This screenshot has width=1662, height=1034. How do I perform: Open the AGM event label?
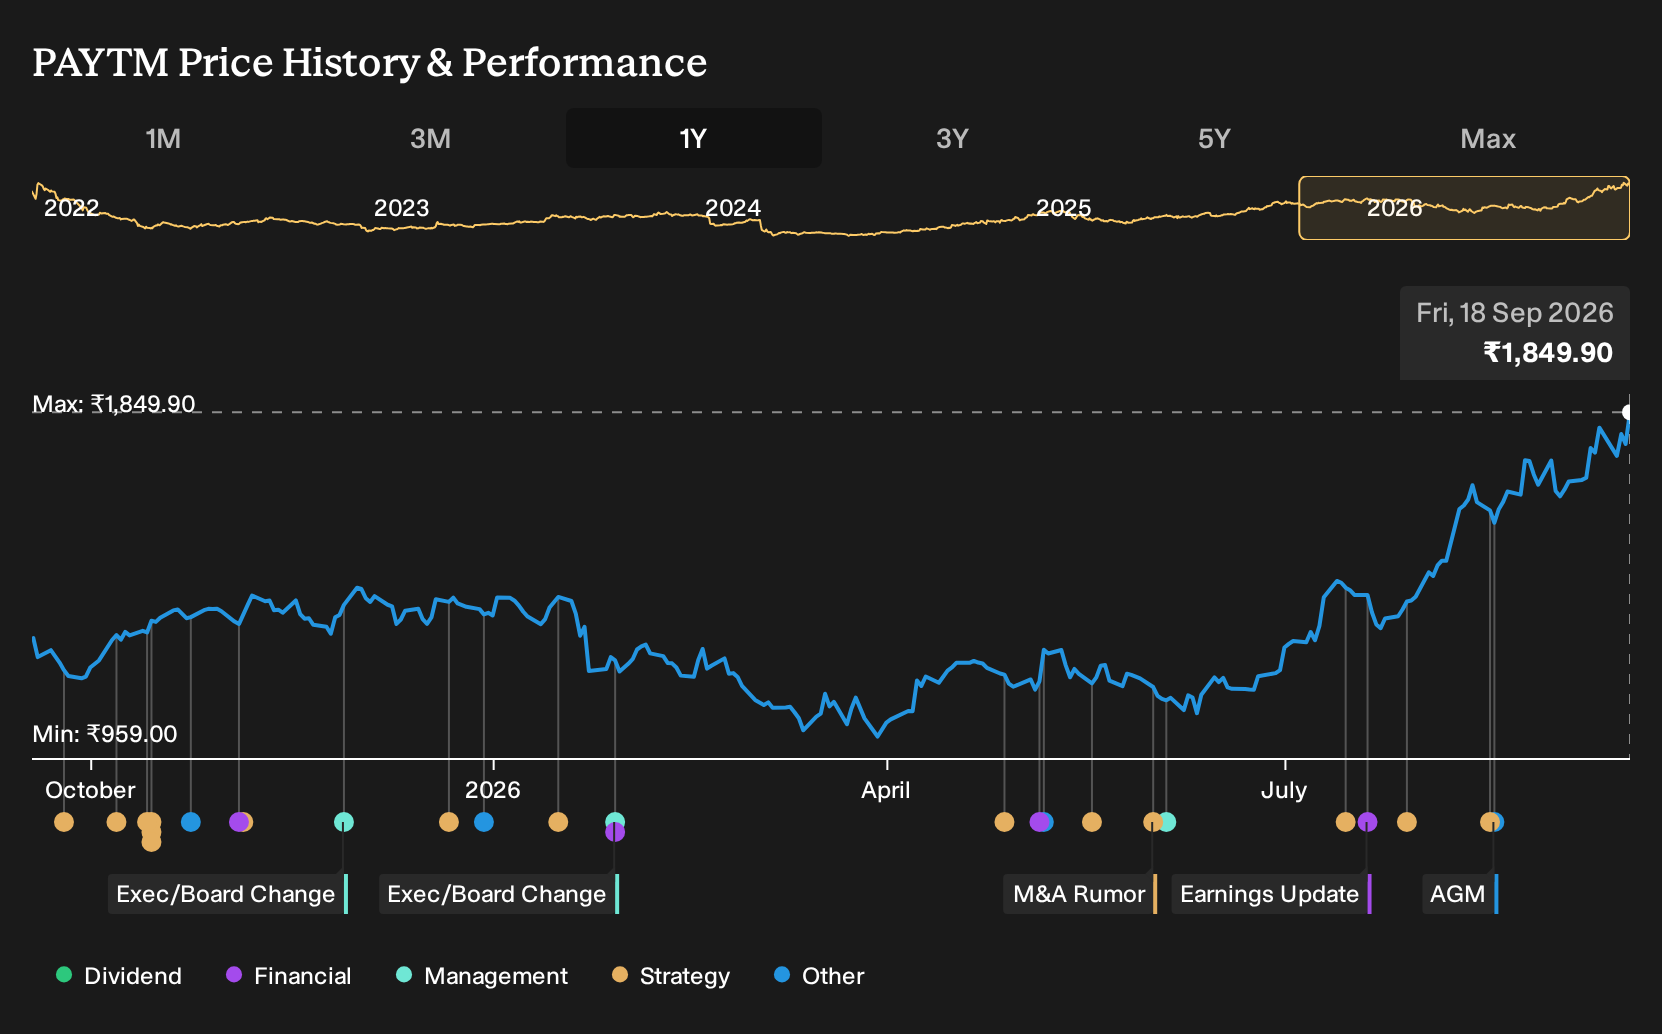1459,894
